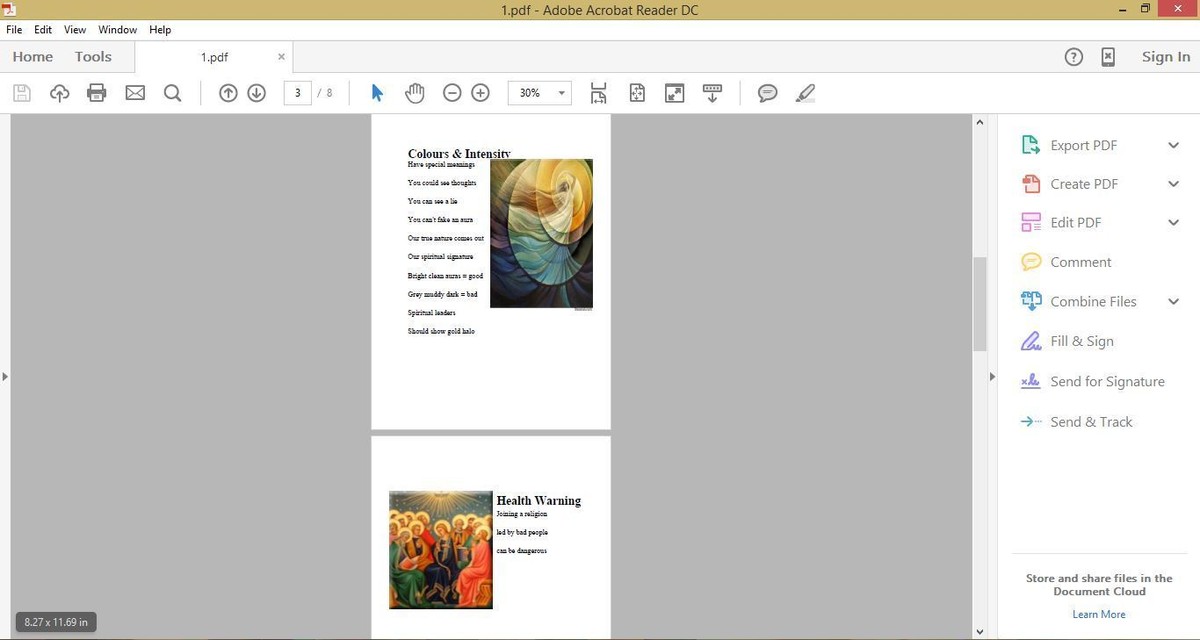
Task: Switch to the Tools tab
Action: click(93, 57)
